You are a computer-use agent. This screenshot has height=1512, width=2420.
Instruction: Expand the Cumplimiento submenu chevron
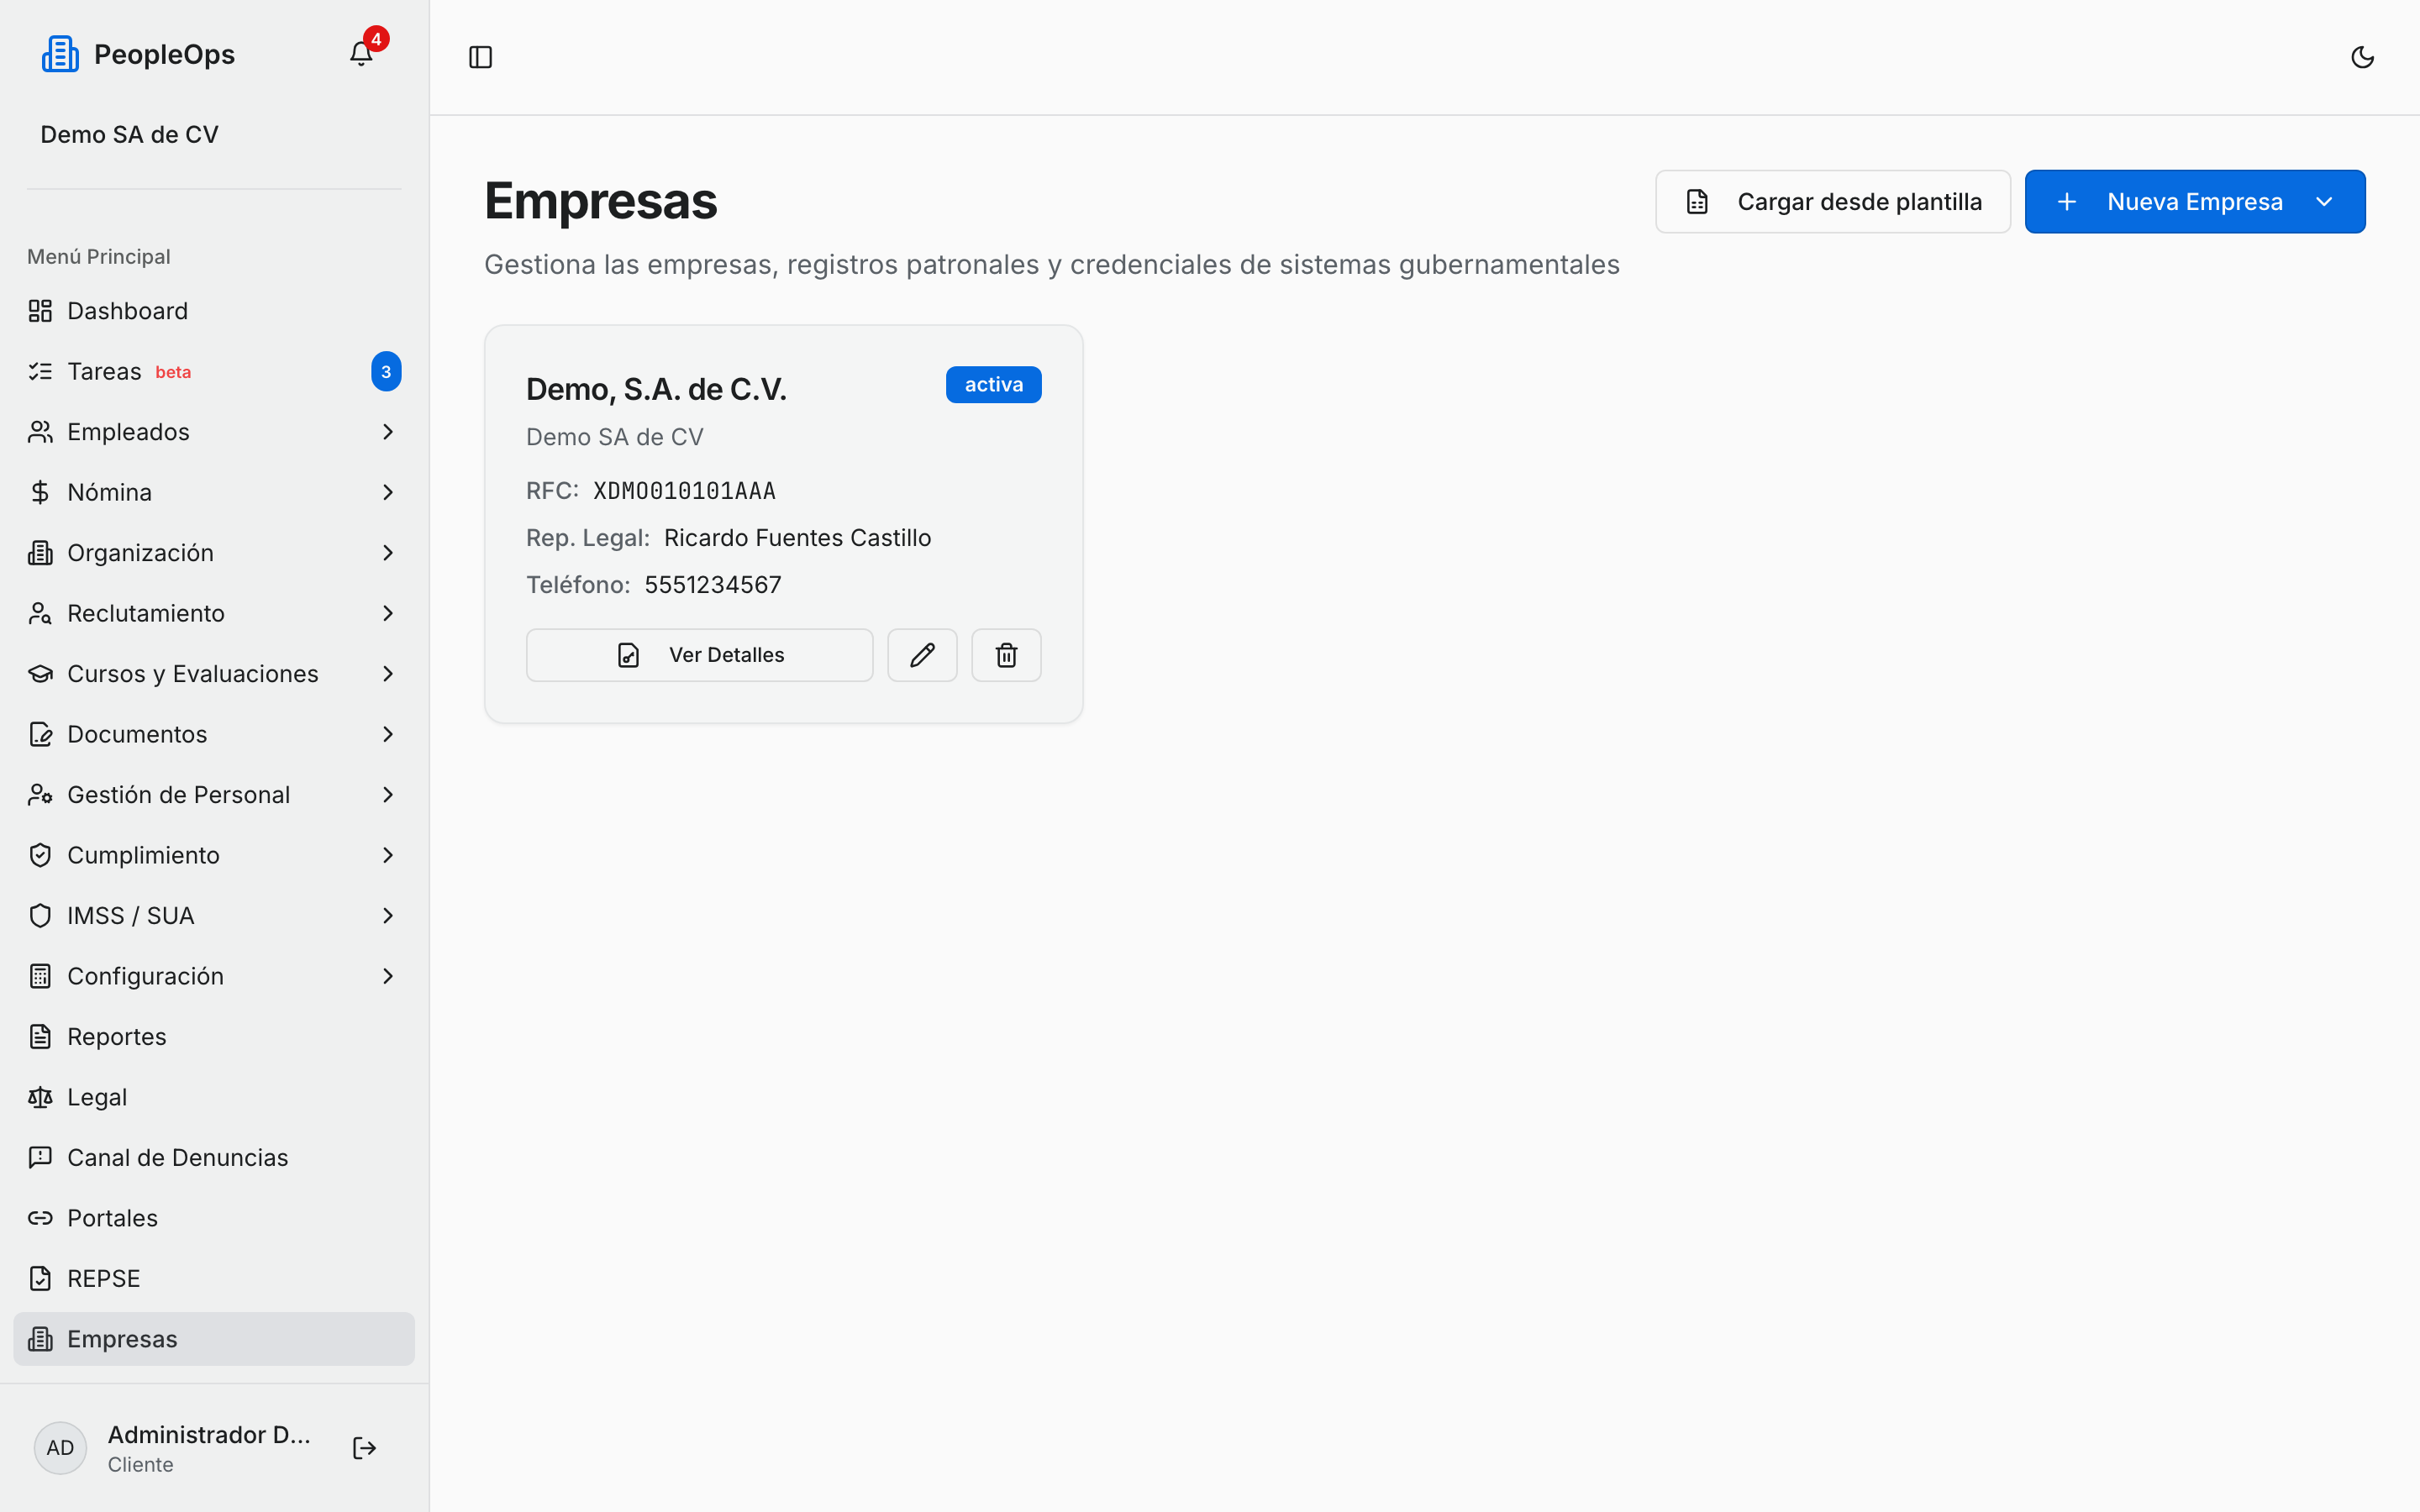pyautogui.click(x=388, y=855)
